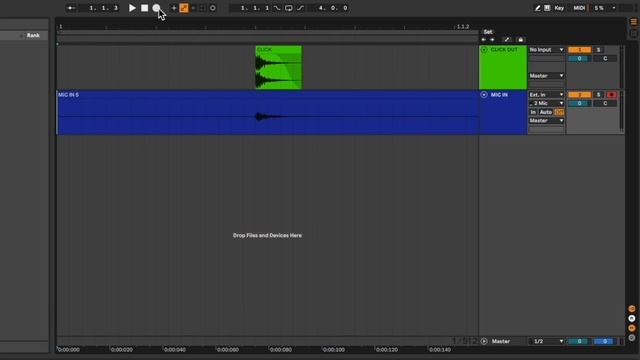
Task: Toggle the Loop switch
Action: (289, 8)
